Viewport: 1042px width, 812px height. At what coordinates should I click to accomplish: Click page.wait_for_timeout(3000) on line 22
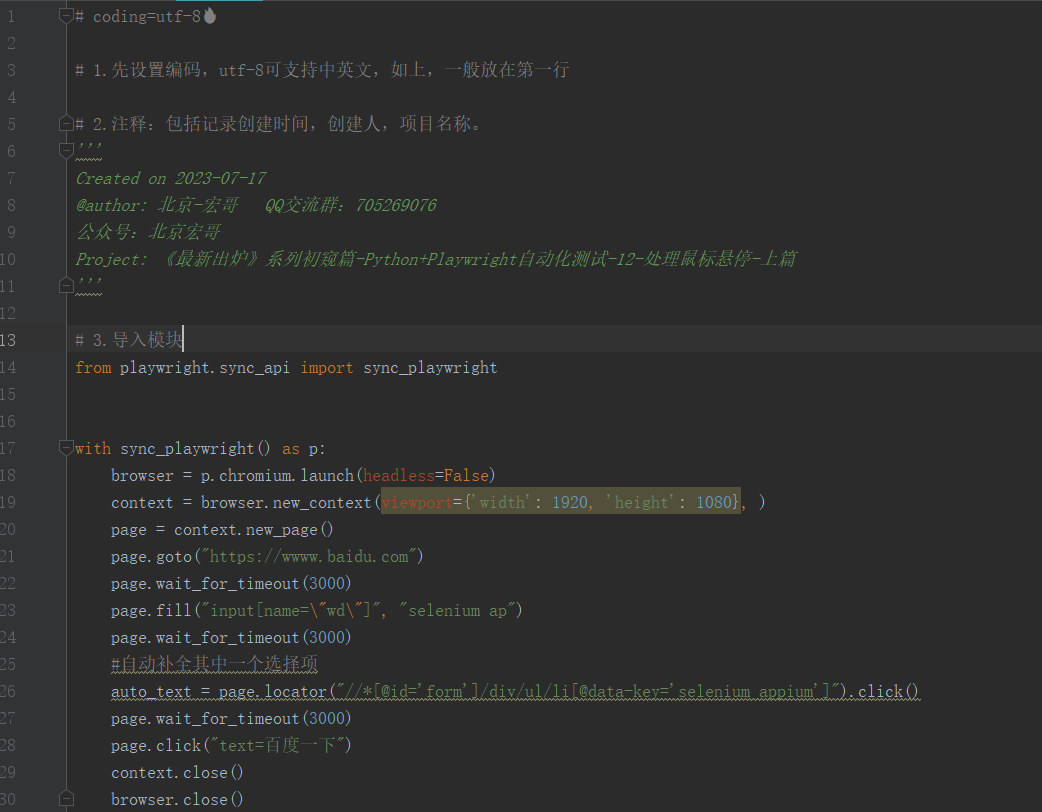click(230, 582)
